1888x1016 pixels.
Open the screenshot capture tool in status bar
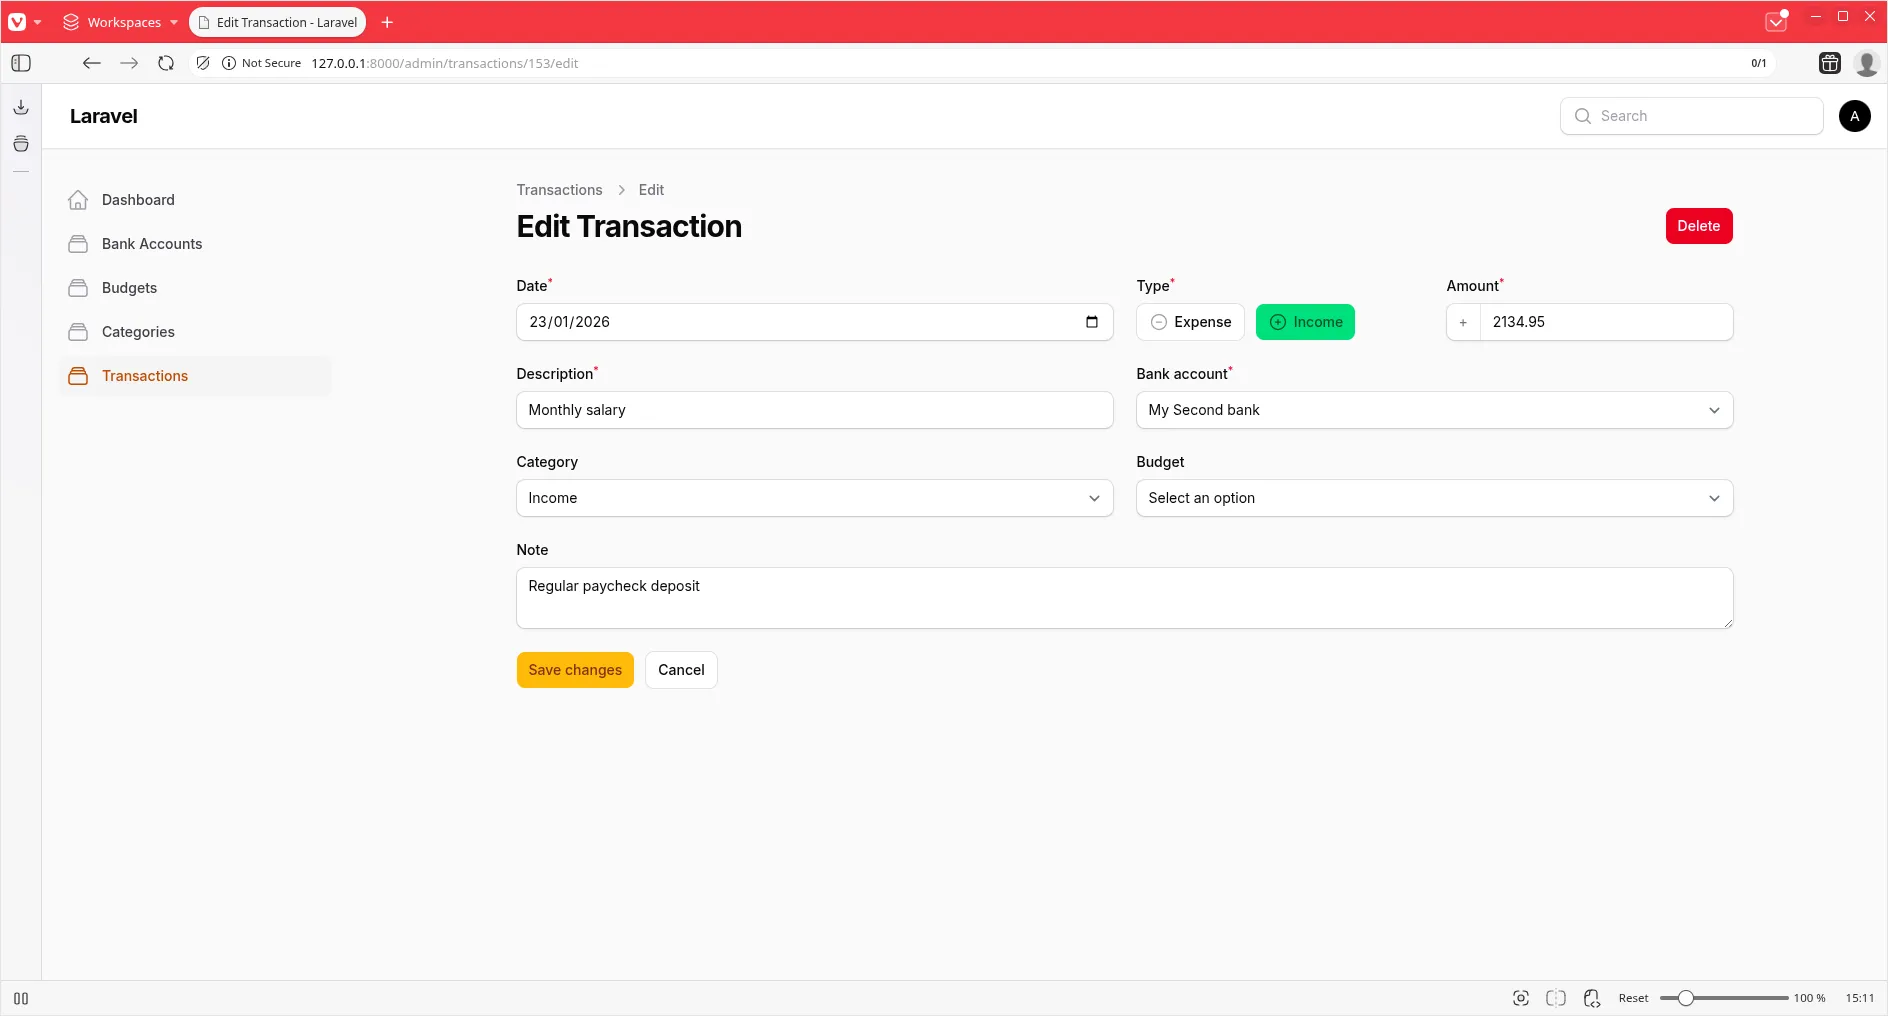(x=1520, y=997)
